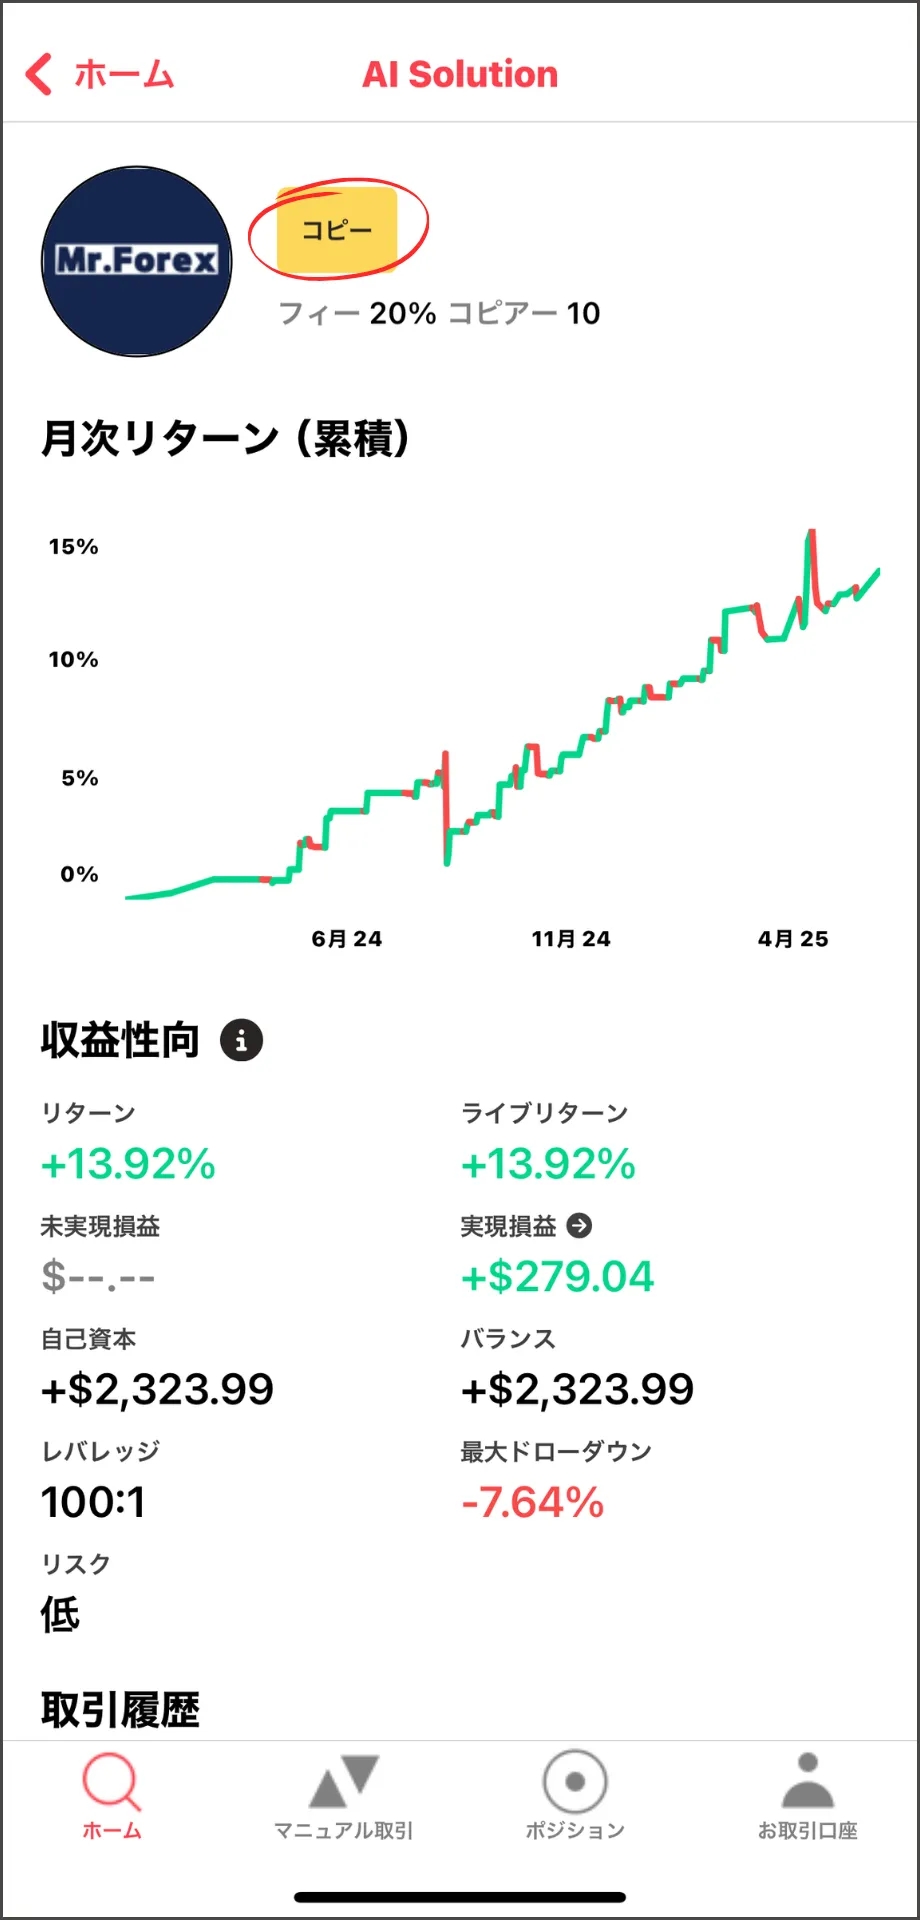Open 実現損益 details arrow icon
920x1920 pixels.
579,1225
